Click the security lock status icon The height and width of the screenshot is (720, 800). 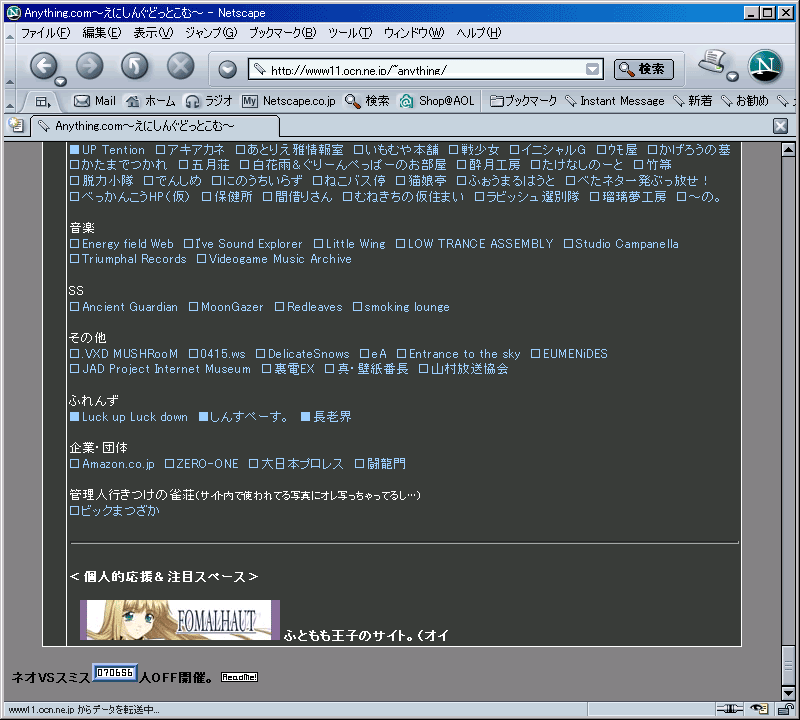(x=785, y=708)
